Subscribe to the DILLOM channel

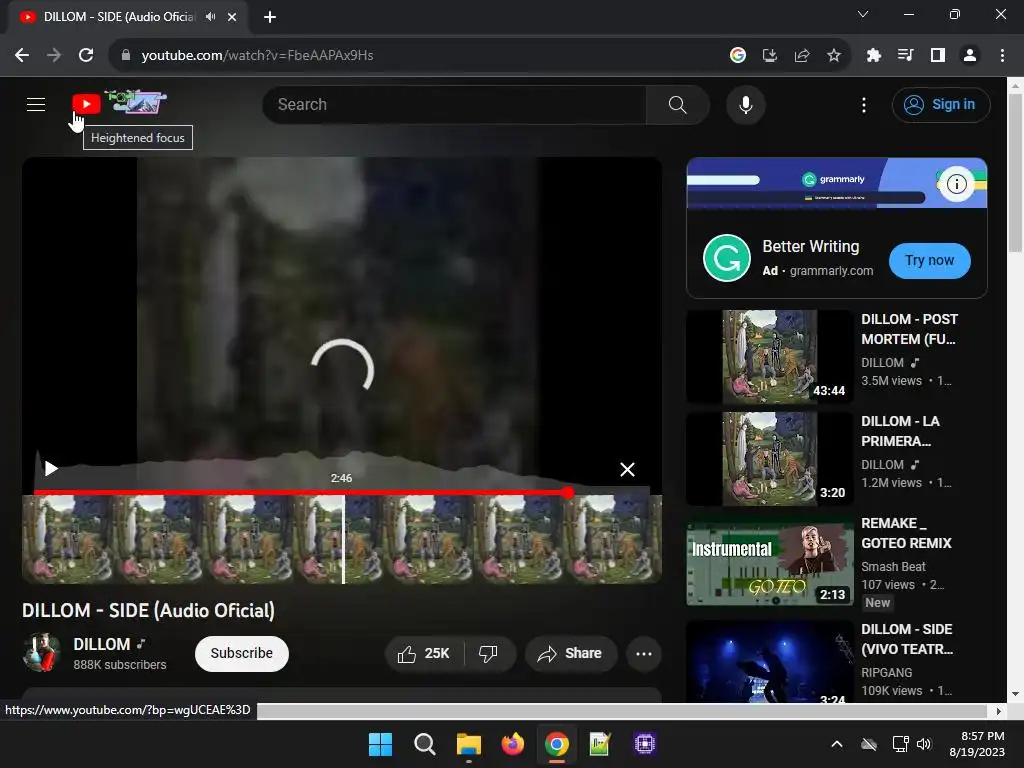(x=242, y=654)
